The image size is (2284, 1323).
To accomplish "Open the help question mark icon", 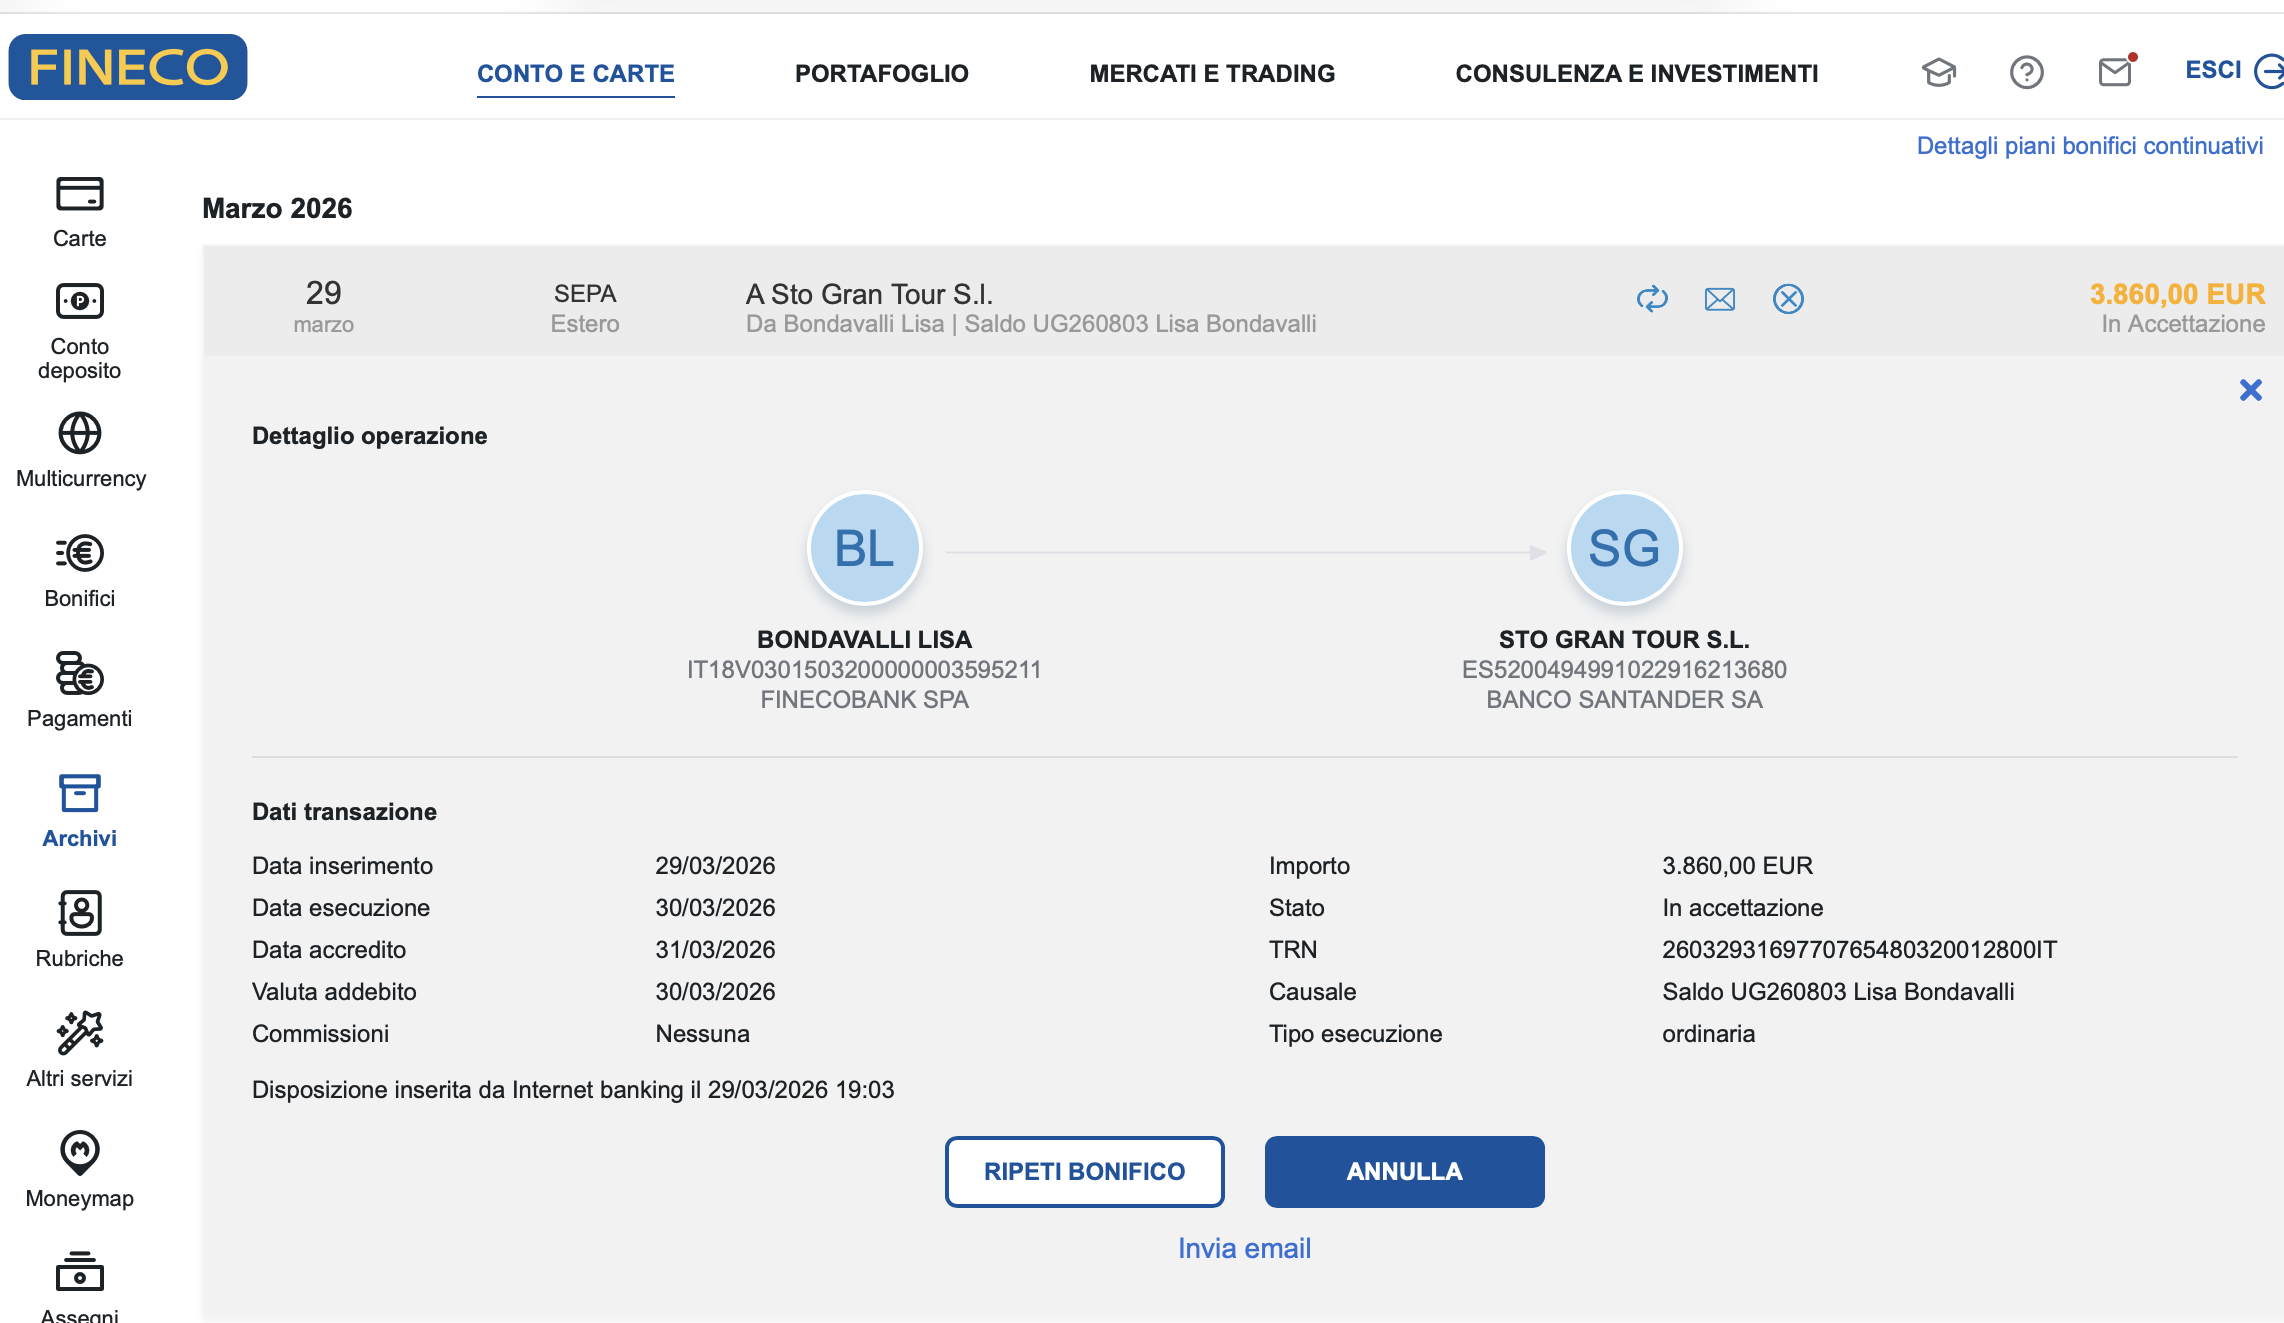I will coord(2027,72).
